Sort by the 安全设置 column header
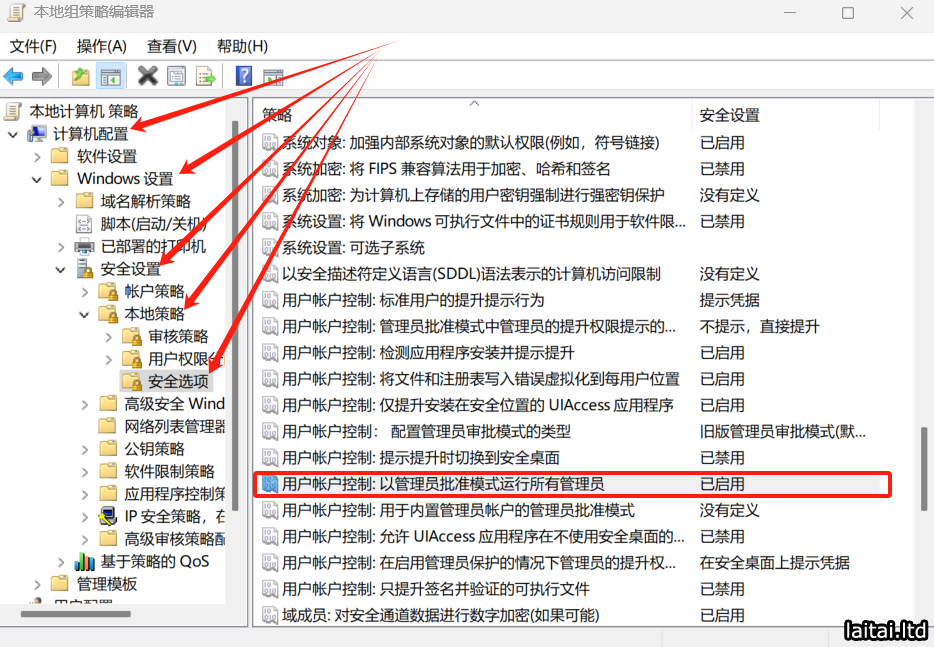The image size is (934, 647). [x=729, y=115]
